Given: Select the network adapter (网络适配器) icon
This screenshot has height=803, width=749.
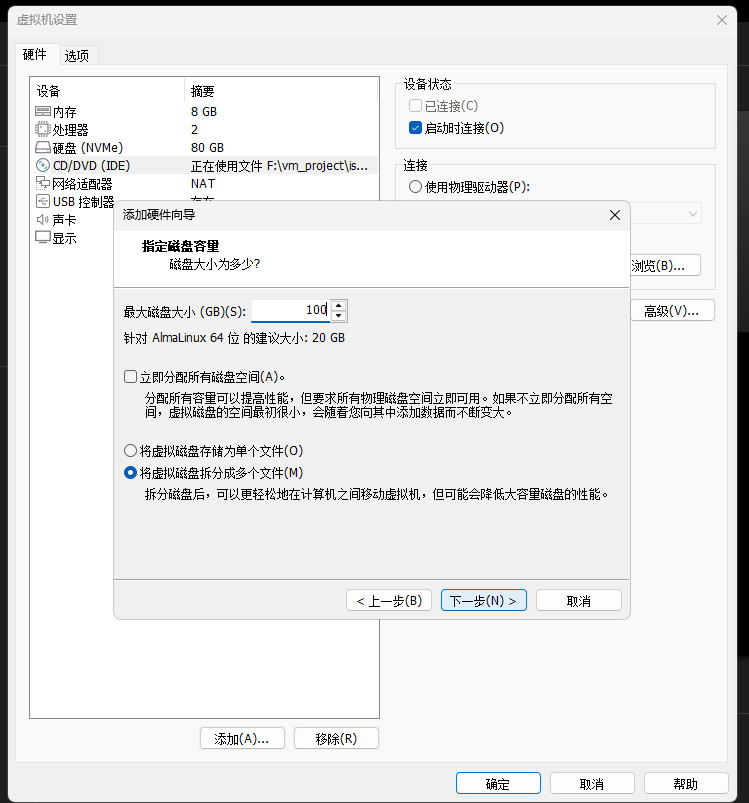Looking at the screenshot, I should point(43,183).
